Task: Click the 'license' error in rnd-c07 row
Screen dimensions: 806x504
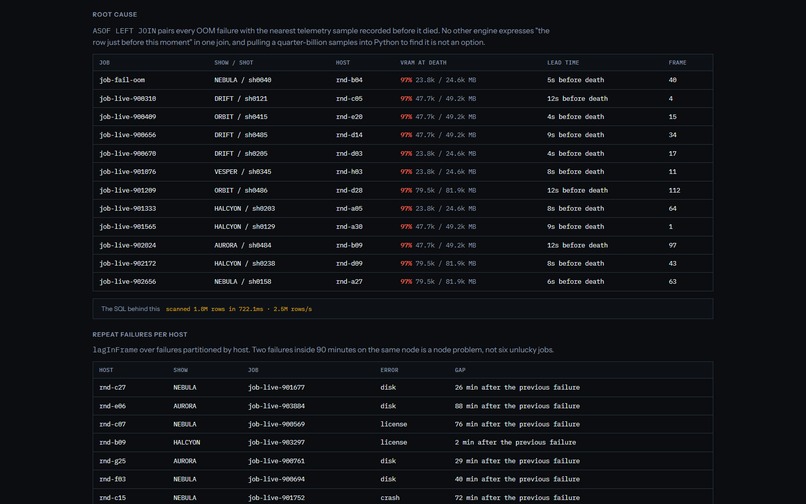Action: pyautogui.click(x=394, y=424)
